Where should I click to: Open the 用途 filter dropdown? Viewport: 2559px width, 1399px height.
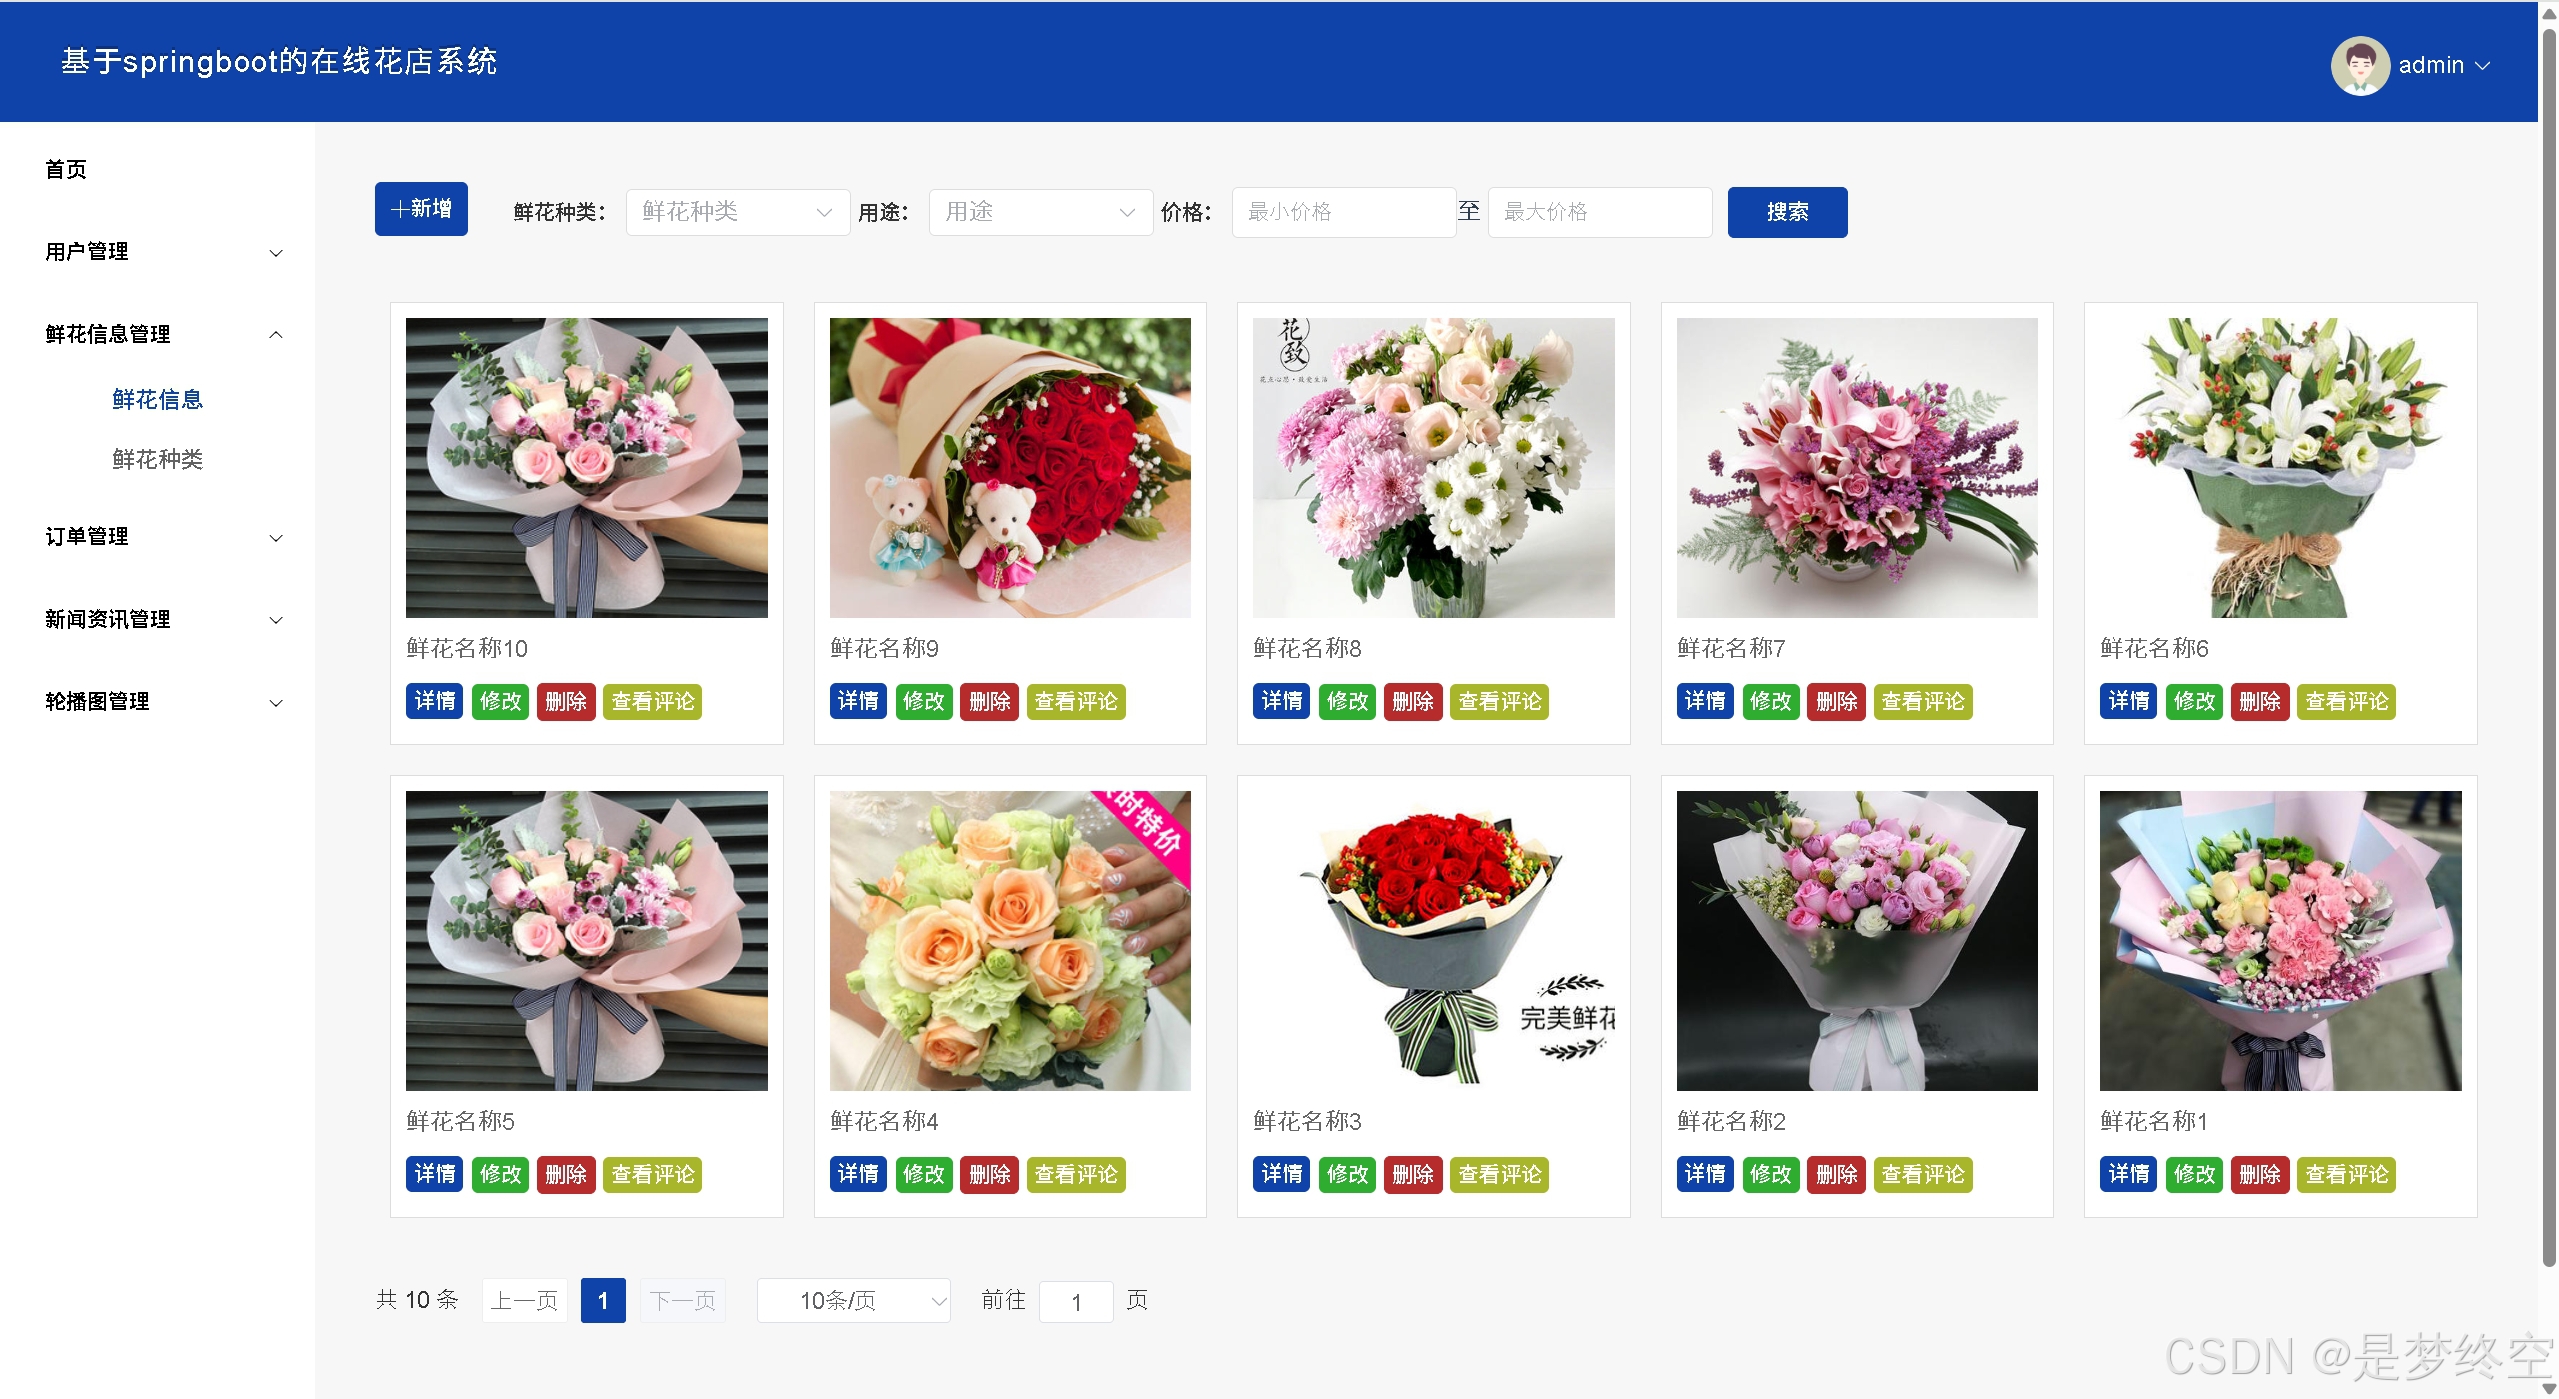(1040, 212)
